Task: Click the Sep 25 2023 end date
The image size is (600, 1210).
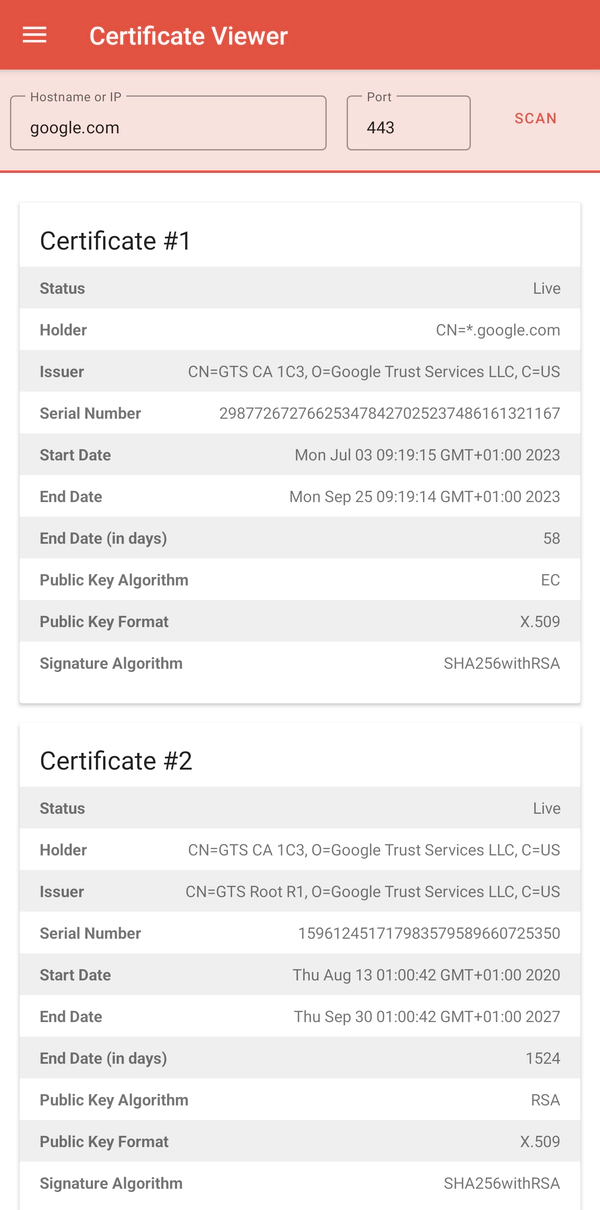Action: (x=424, y=497)
